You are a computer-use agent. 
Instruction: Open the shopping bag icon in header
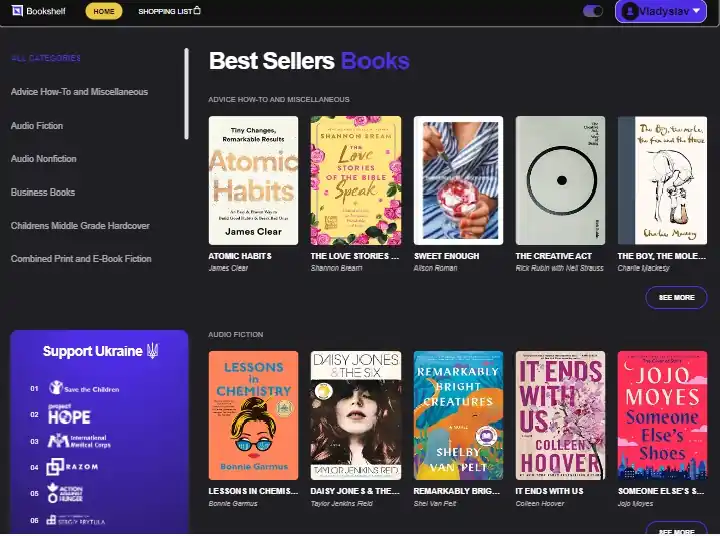(197, 10)
